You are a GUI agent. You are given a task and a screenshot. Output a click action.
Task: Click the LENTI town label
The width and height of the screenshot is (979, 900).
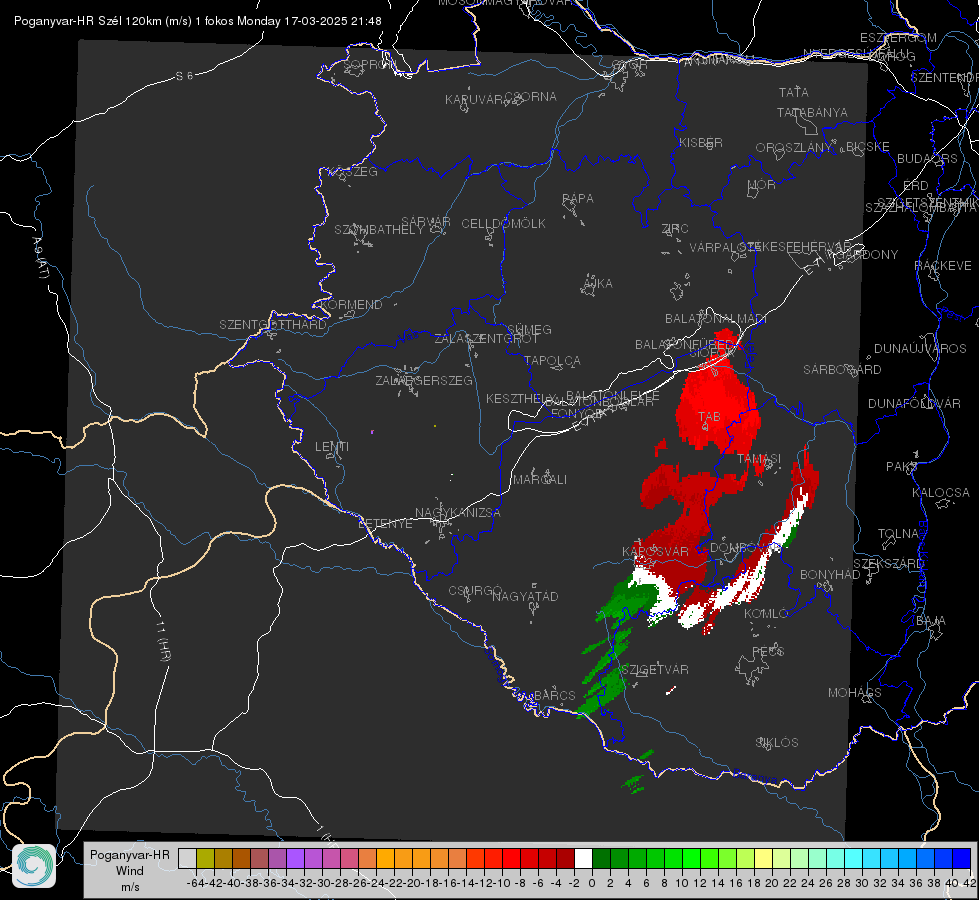[x=332, y=447]
